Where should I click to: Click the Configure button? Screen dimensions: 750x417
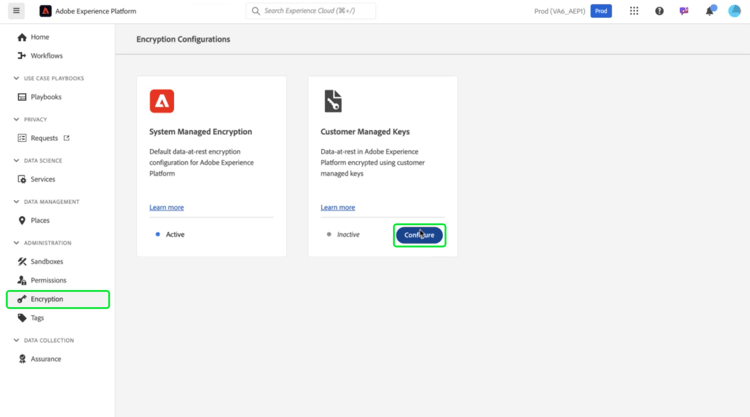coord(419,235)
